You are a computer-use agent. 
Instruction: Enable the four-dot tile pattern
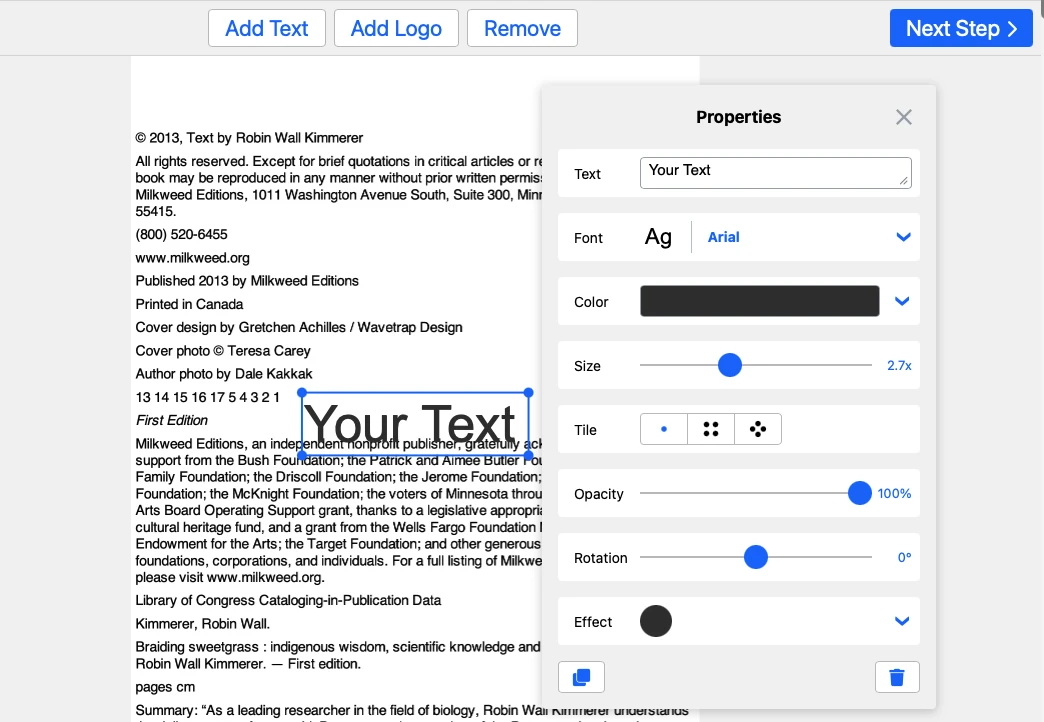(x=711, y=428)
